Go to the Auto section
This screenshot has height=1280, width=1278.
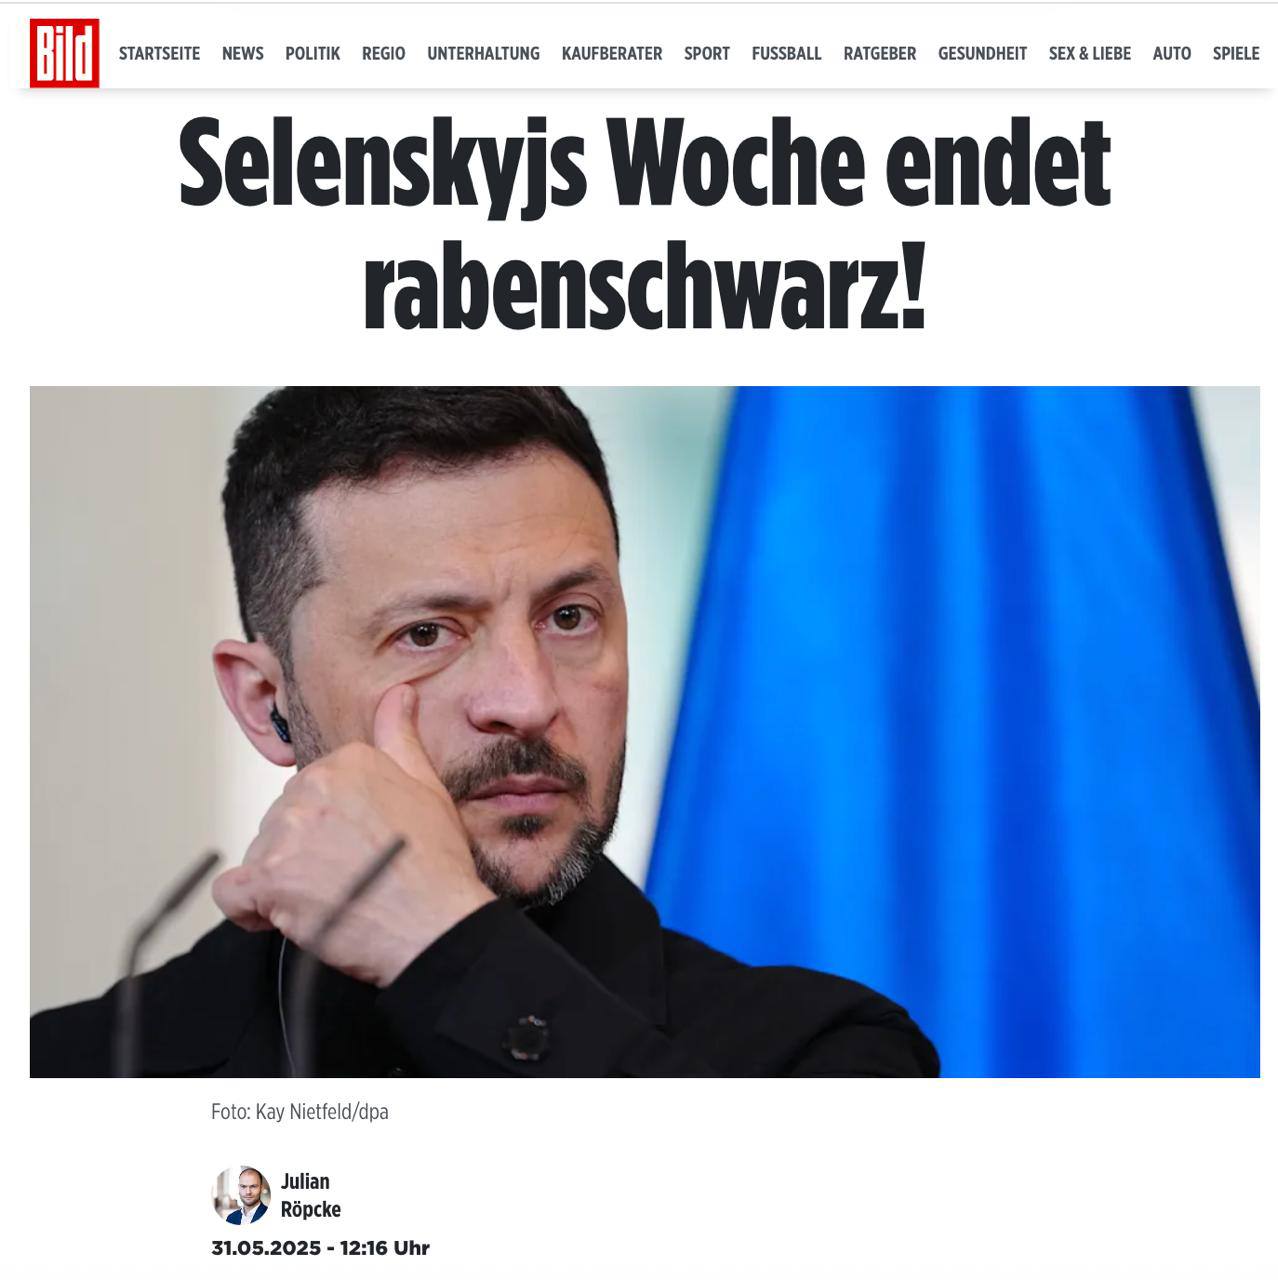point(1172,54)
